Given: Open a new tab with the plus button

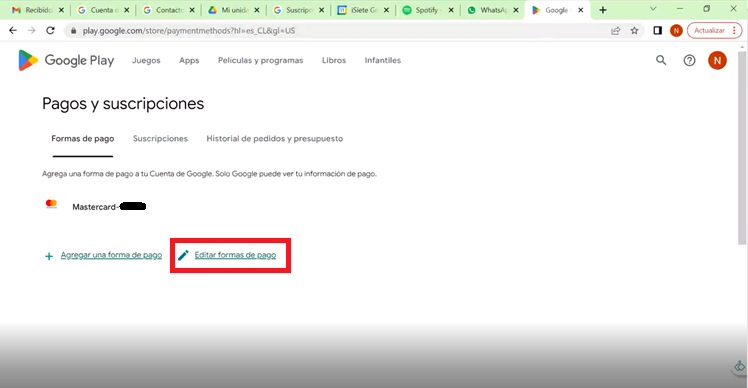Looking at the screenshot, I should pos(603,10).
